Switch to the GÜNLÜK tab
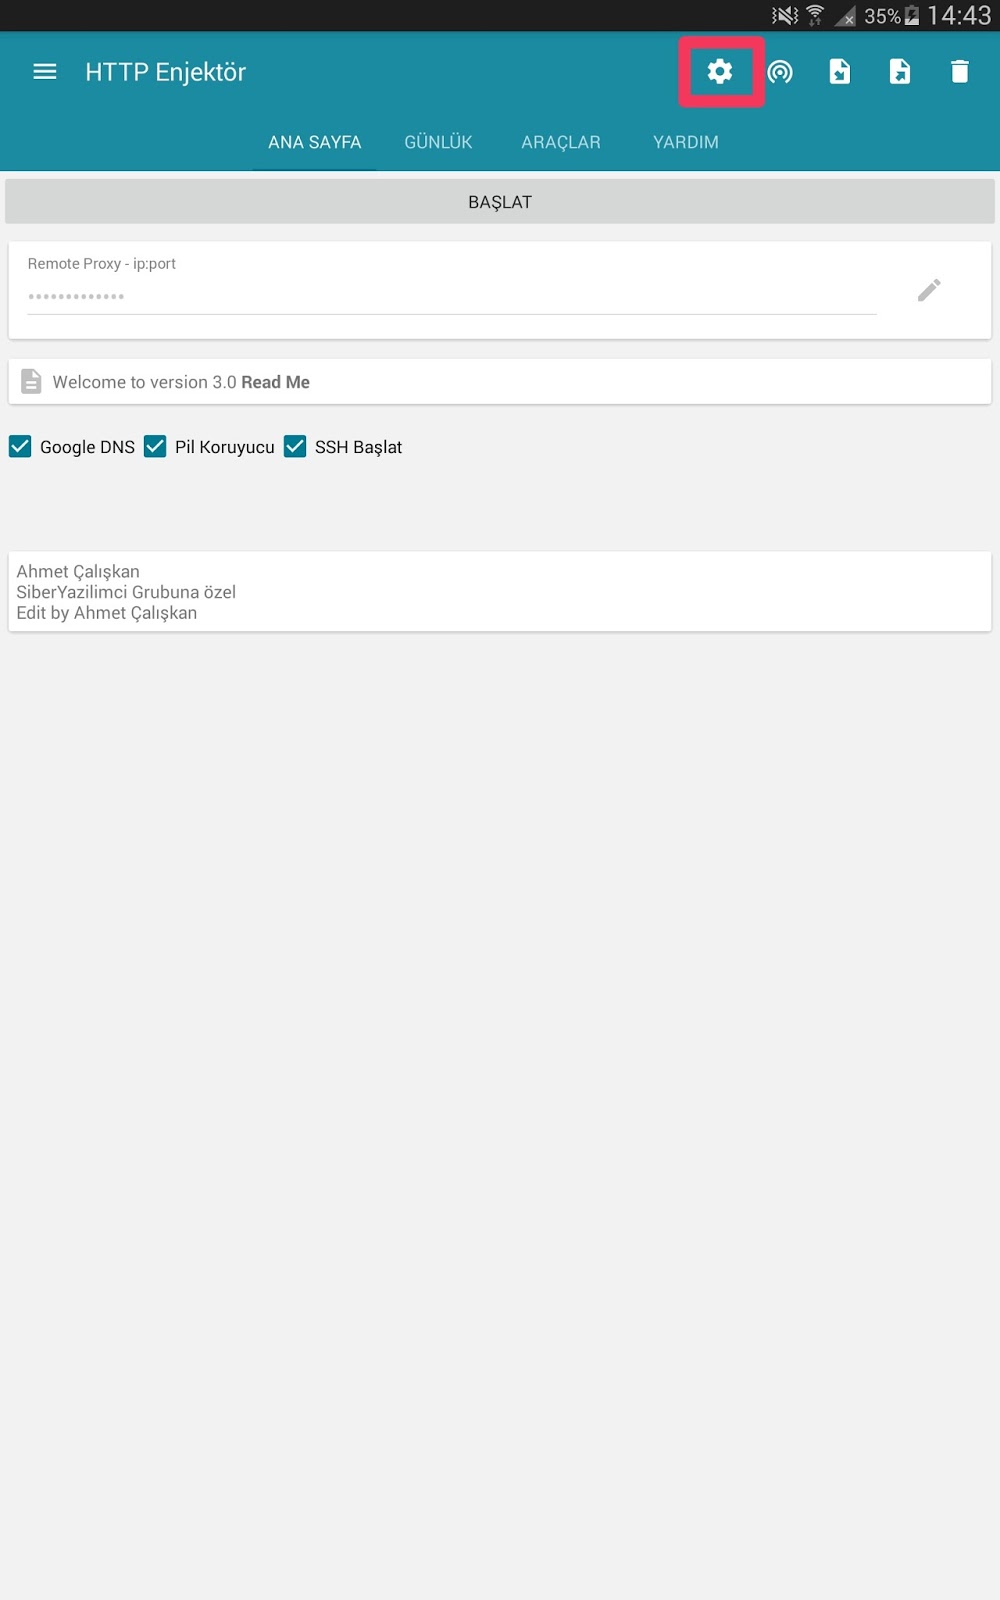The image size is (1000, 1600). [438, 142]
